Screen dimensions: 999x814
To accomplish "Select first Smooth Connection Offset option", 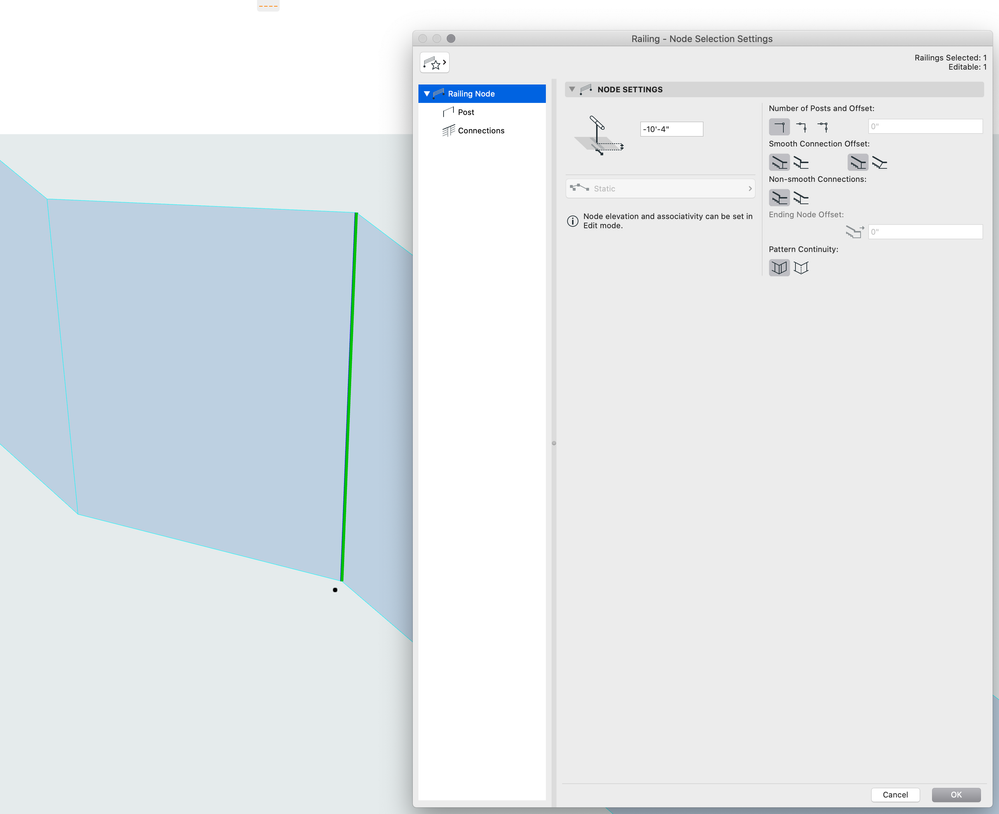I will (779, 162).
